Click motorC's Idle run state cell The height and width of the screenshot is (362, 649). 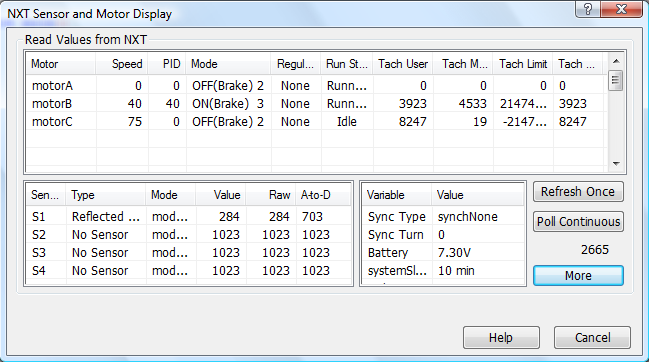point(346,122)
